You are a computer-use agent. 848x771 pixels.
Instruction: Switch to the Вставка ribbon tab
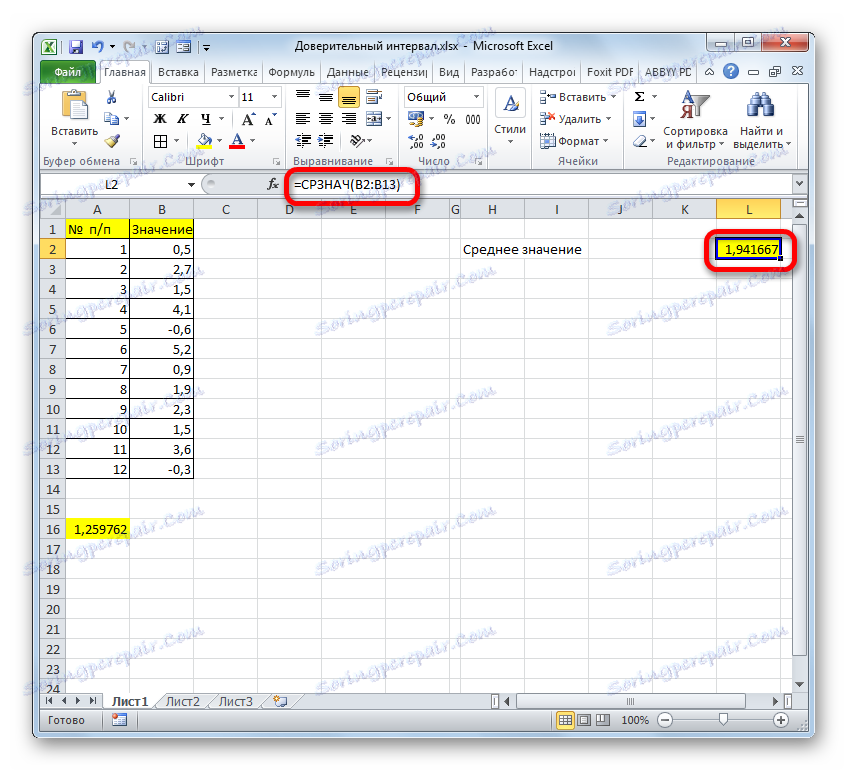coord(178,72)
